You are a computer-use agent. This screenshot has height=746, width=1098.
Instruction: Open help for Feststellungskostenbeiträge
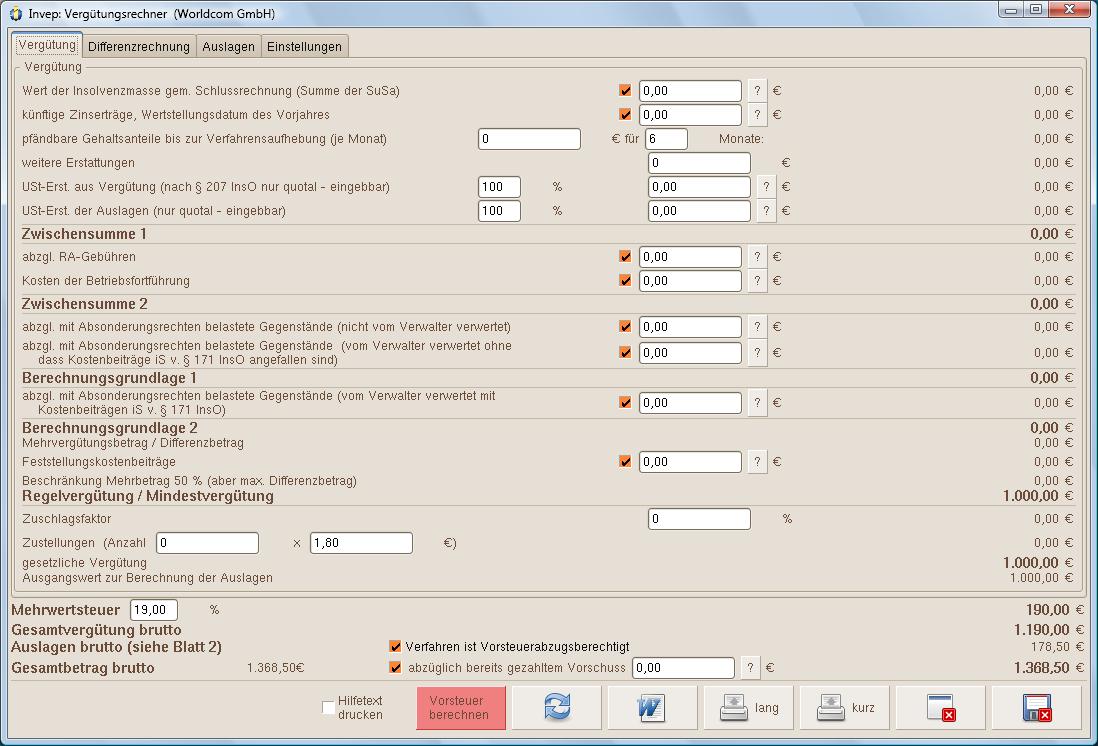click(x=757, y=462)
